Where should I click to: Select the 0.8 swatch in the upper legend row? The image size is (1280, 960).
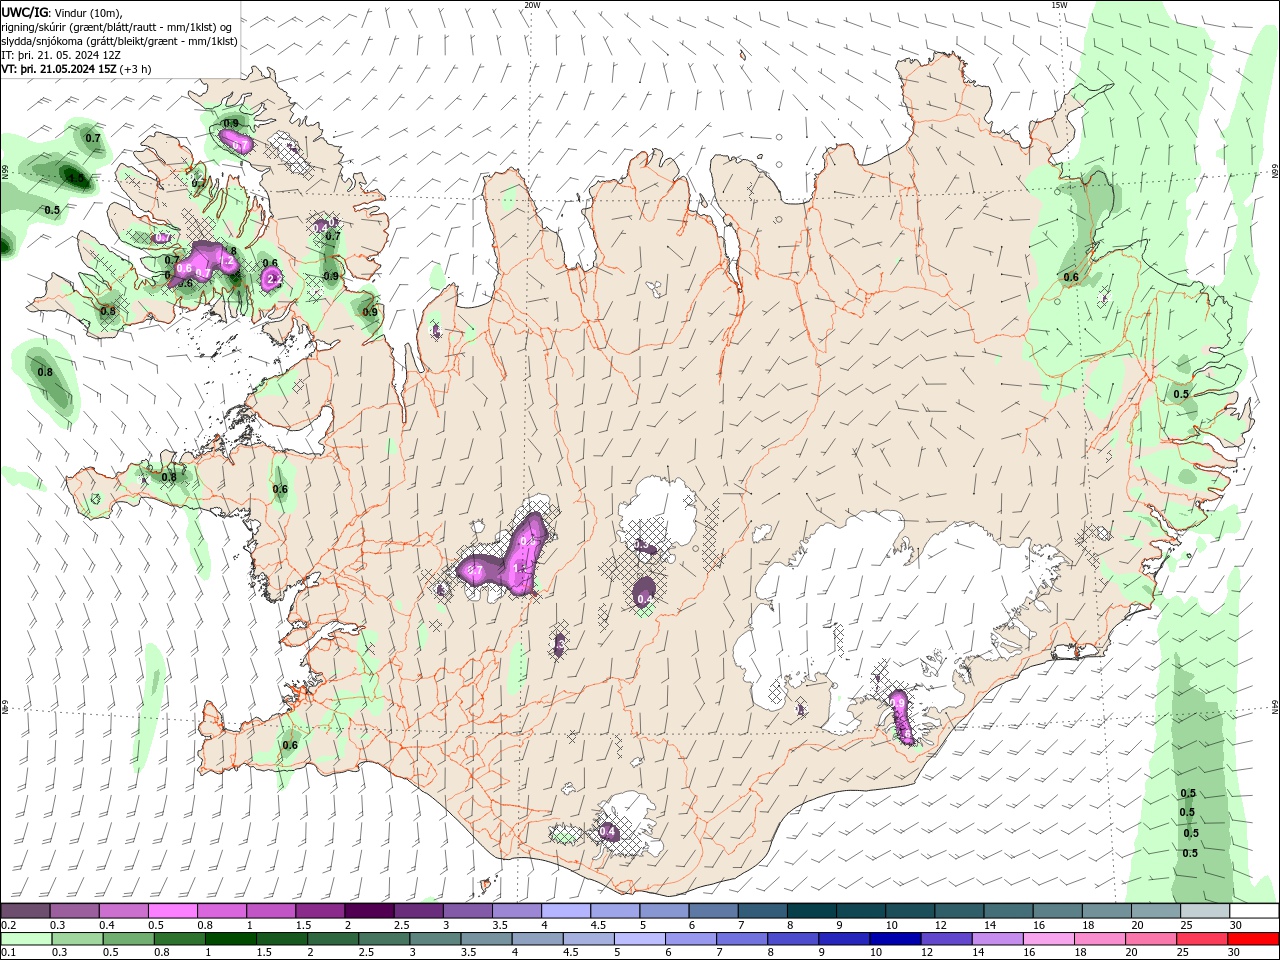click(222, 911)
